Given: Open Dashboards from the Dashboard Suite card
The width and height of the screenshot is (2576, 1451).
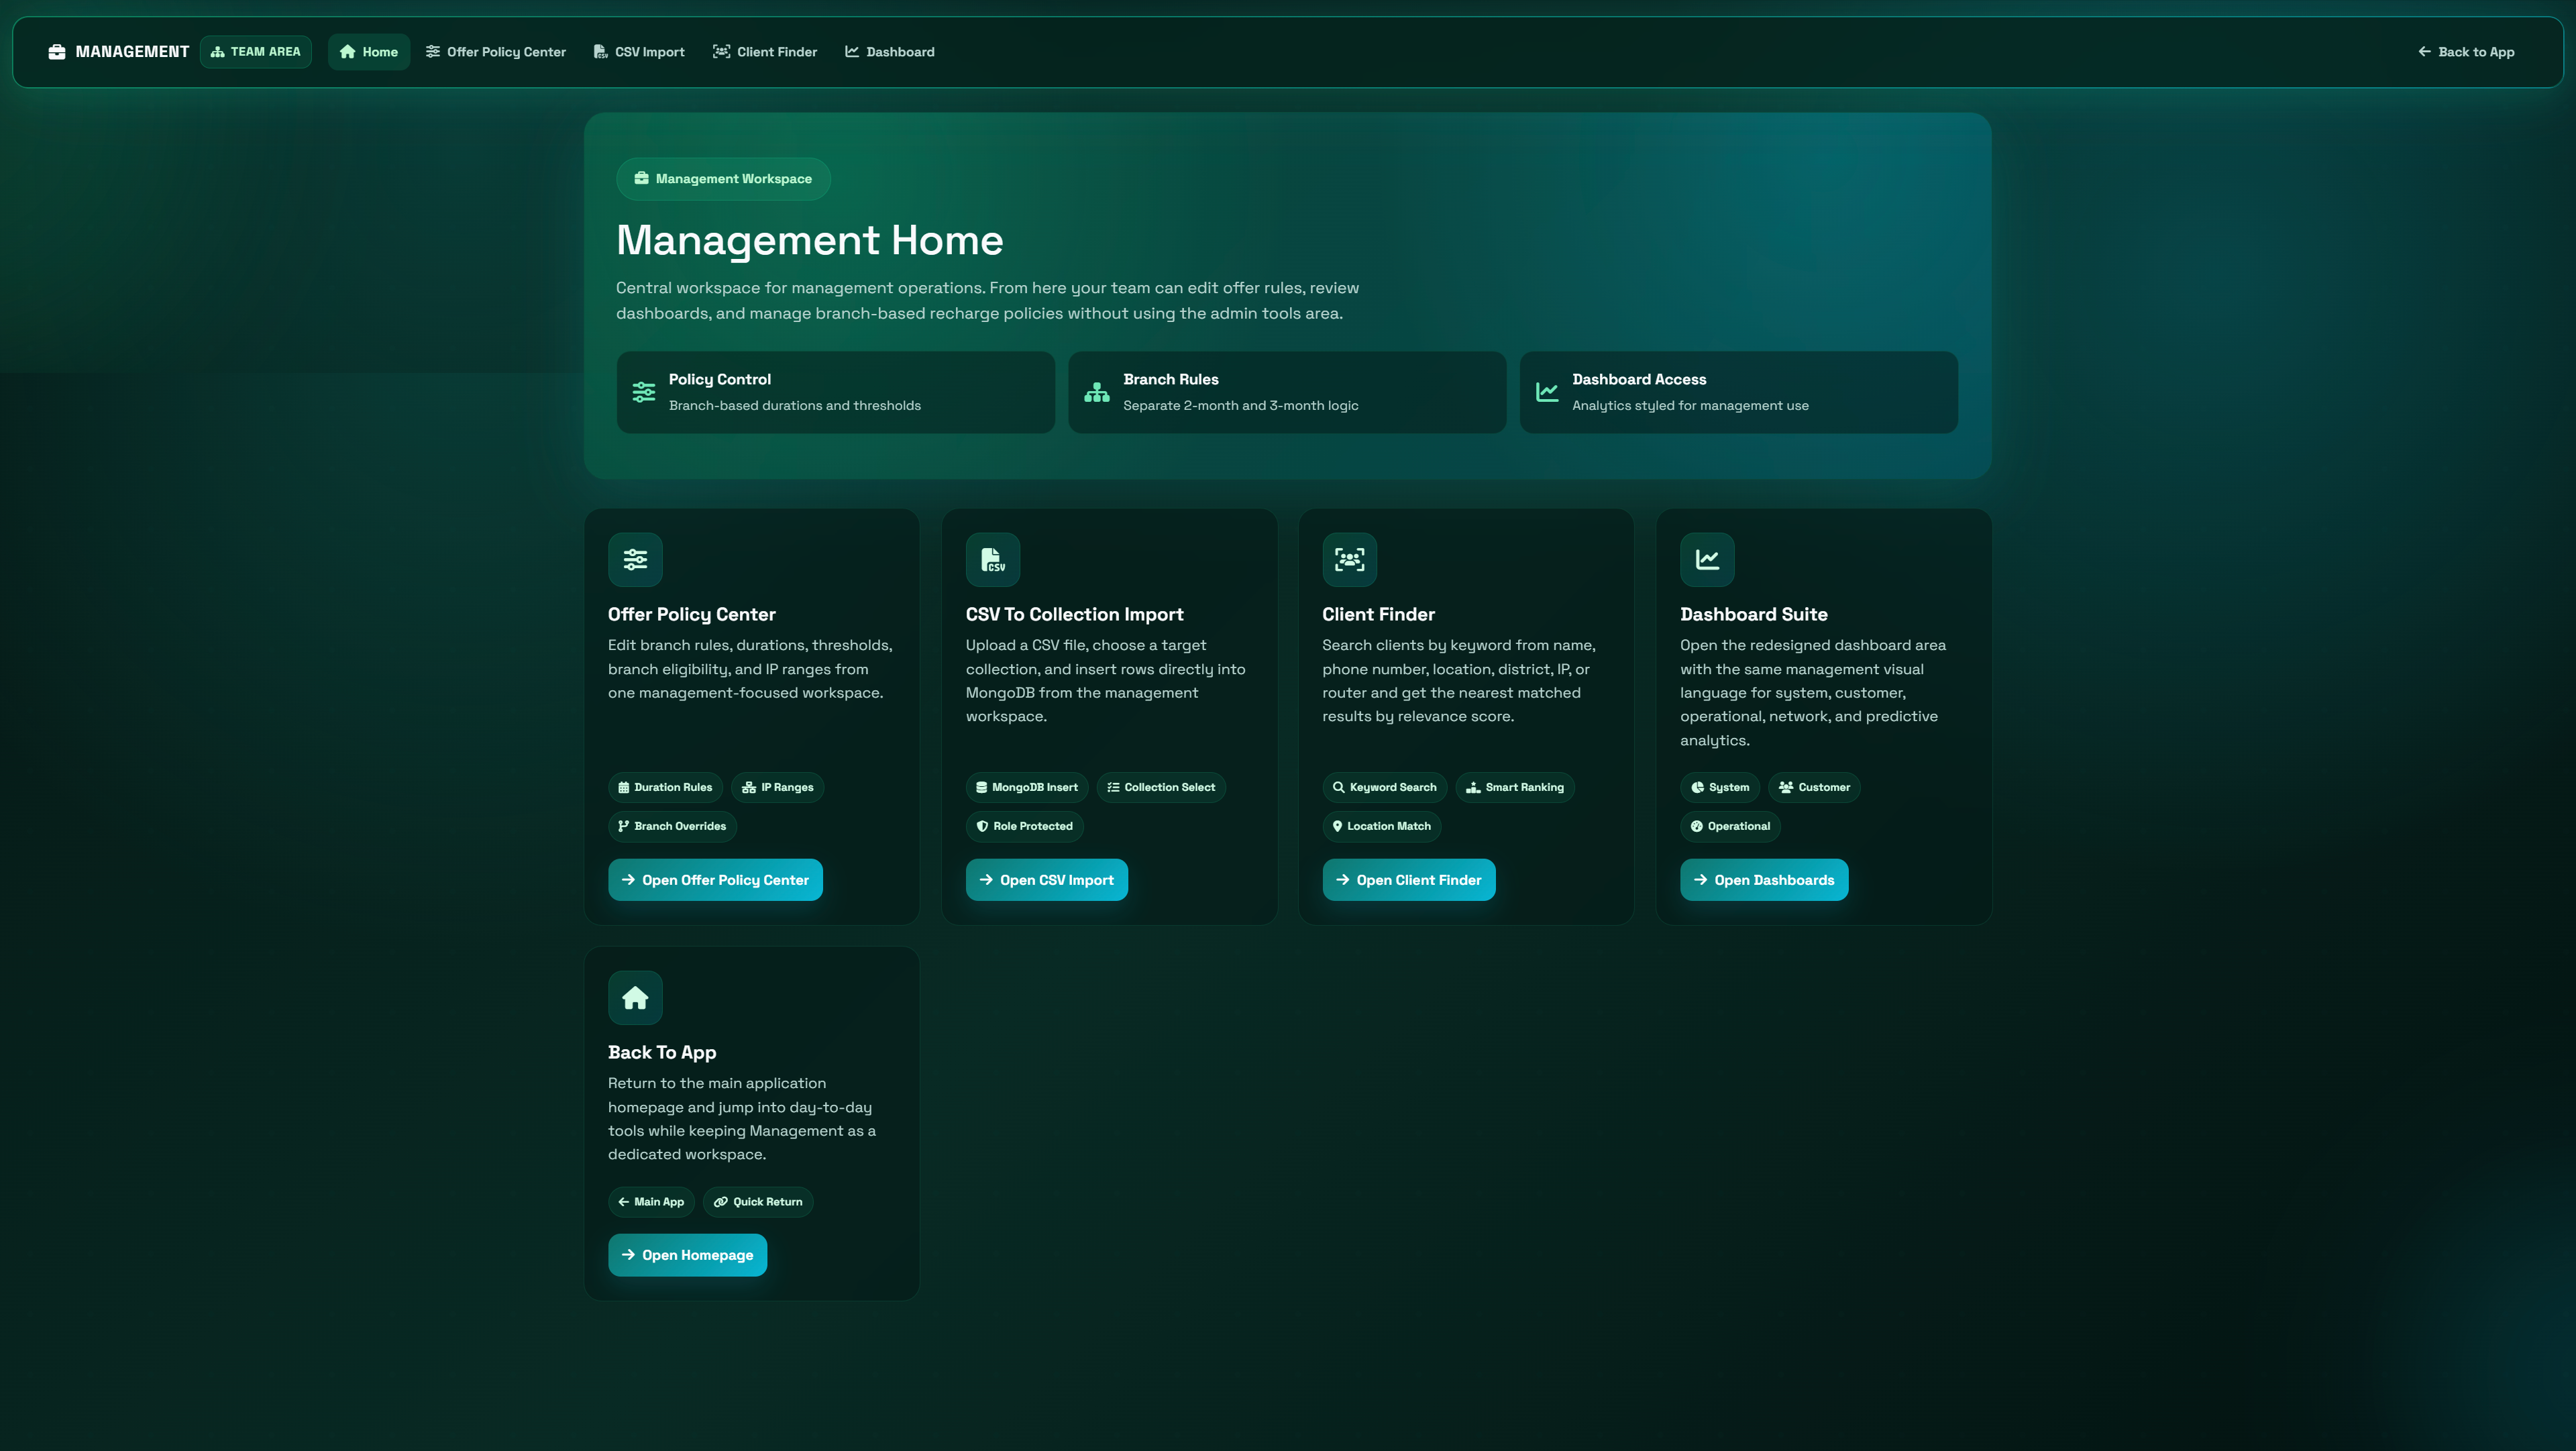Looking at the screenshot, I should [1764, 879].
